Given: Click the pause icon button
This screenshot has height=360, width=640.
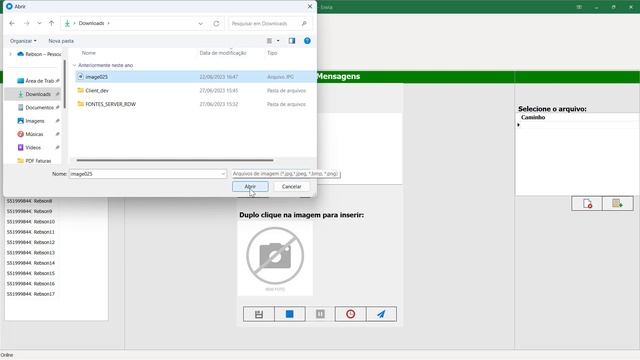Looking at the screenshot, I should (x=320, y=314).
